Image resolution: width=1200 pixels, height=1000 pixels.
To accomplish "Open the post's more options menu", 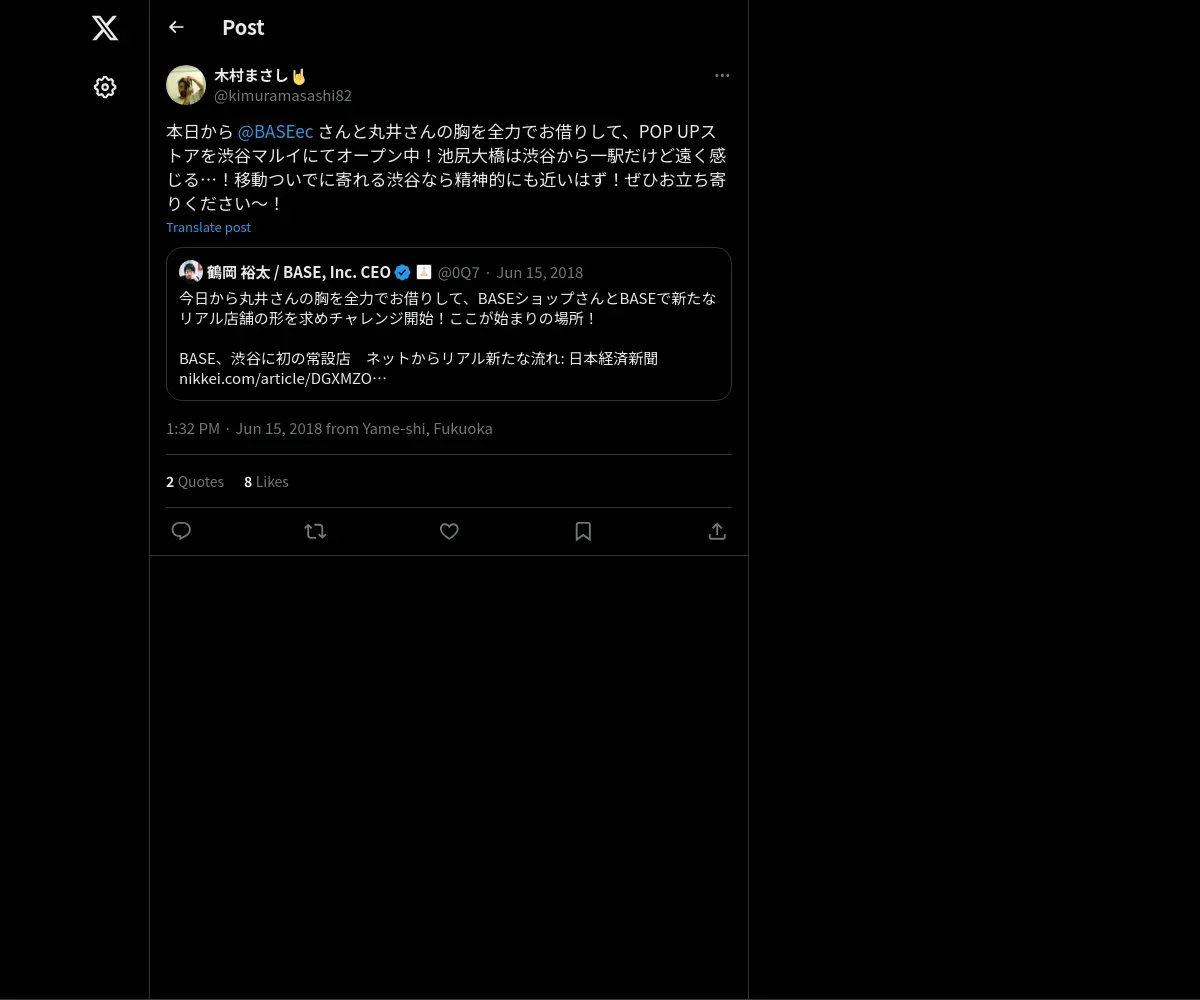I will pos(722,75).
